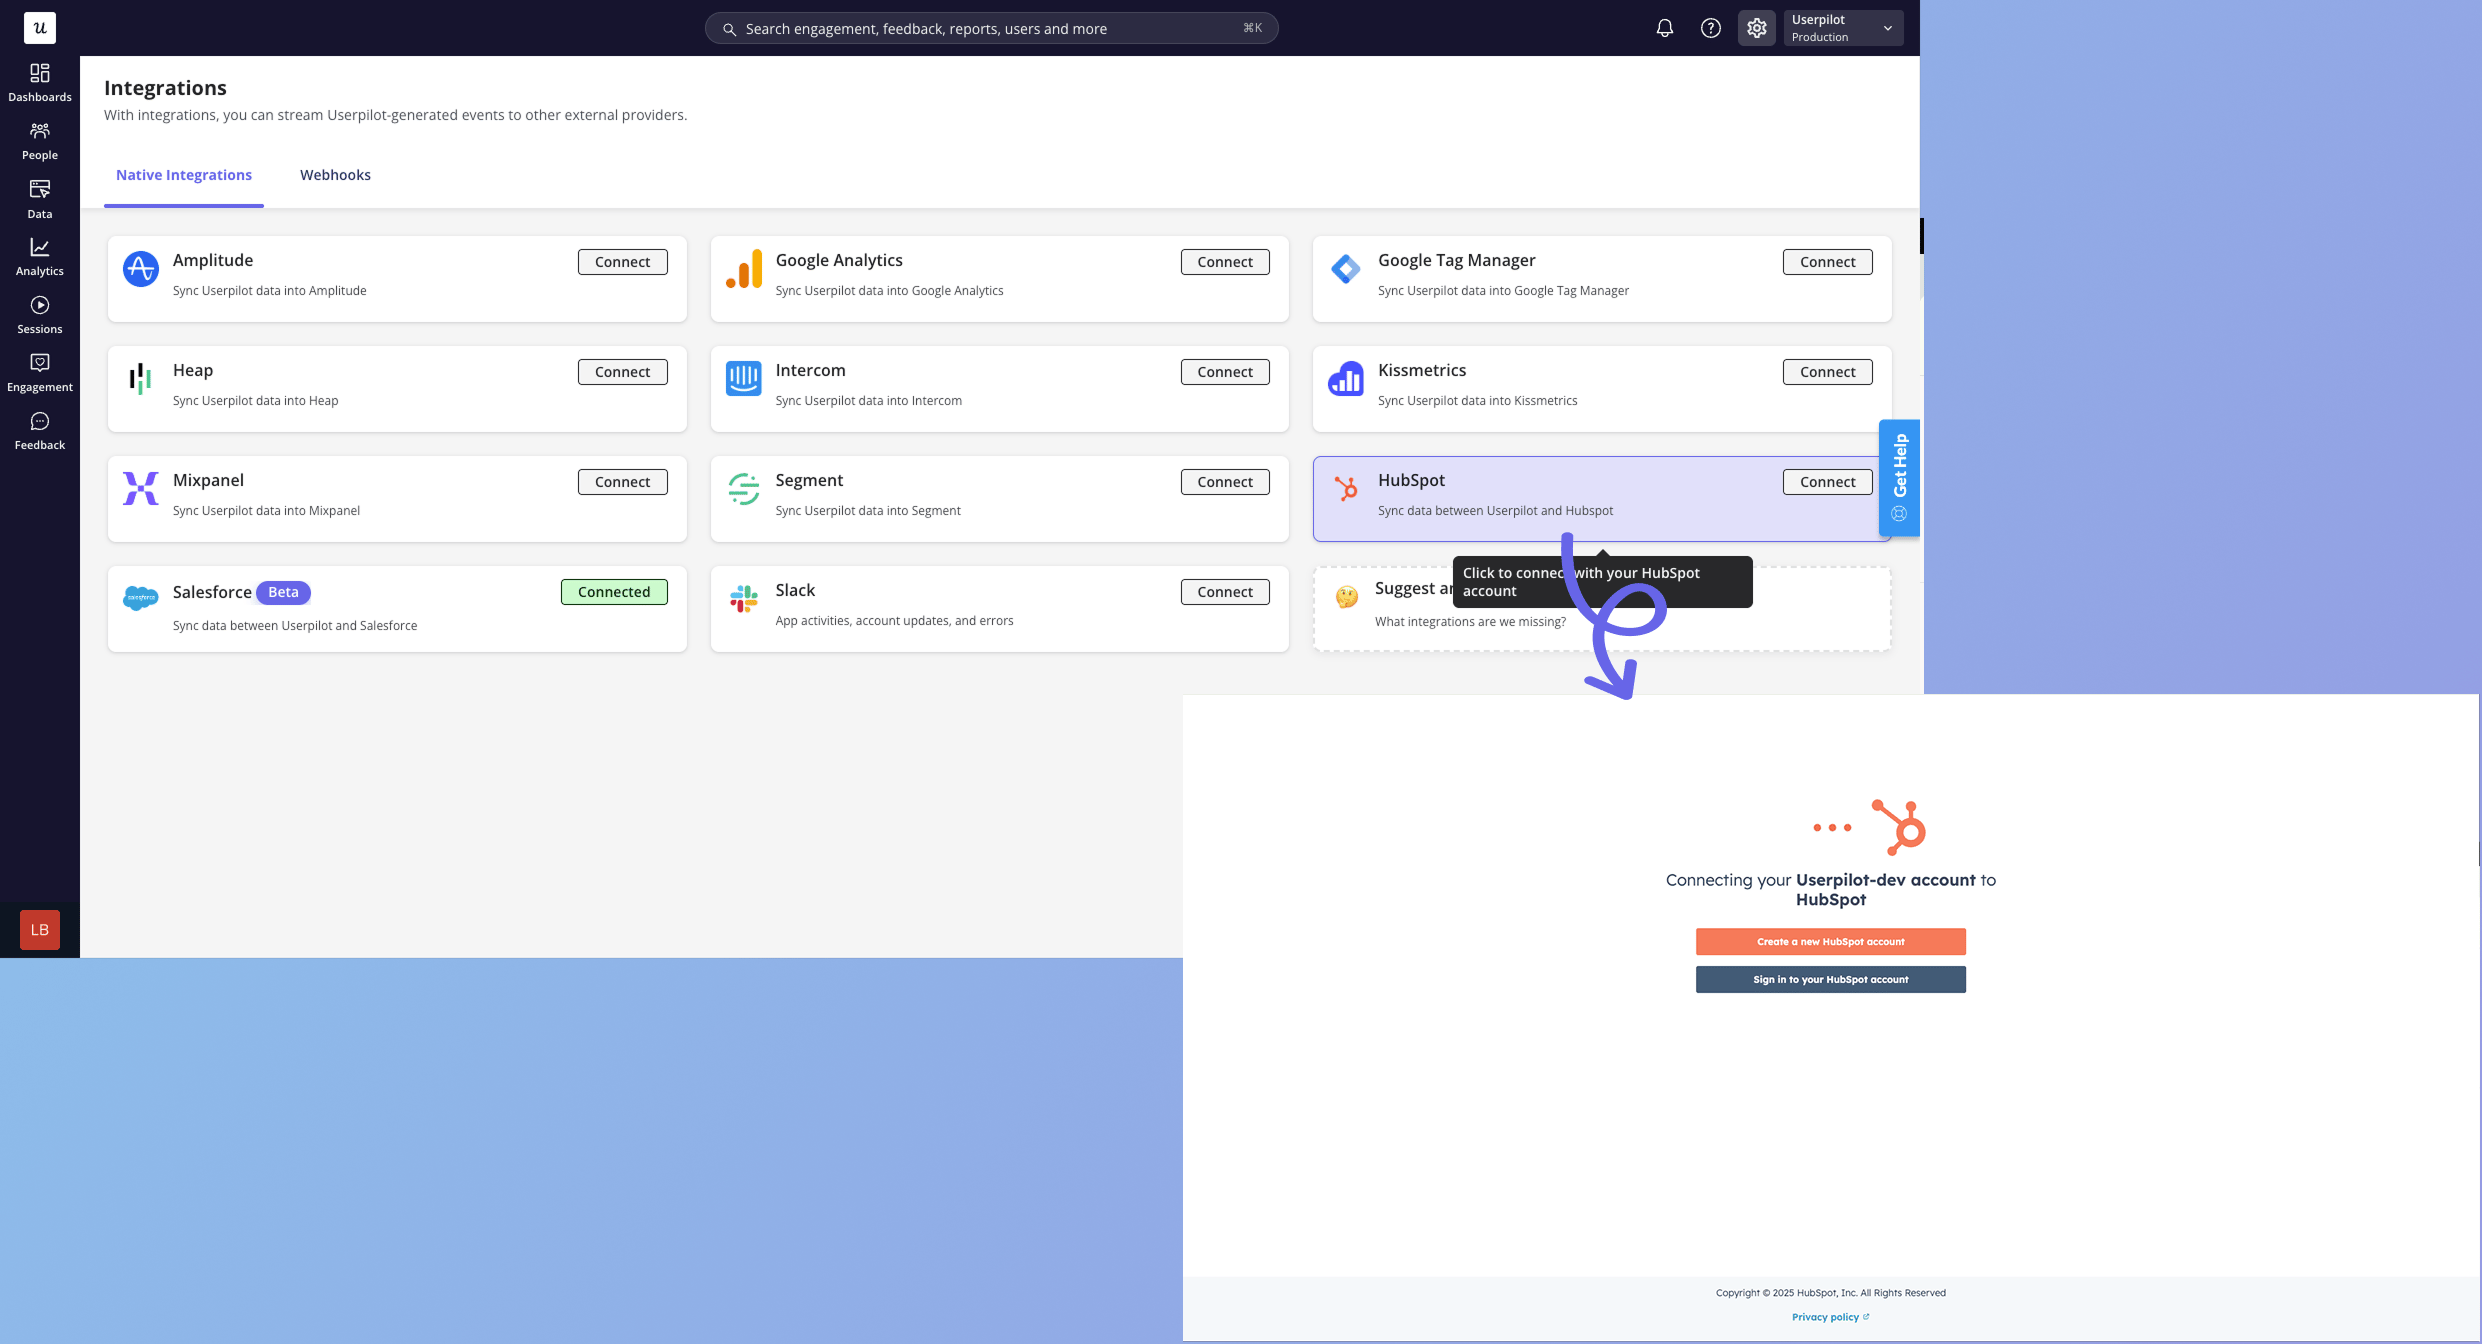This screenshot has height=1344, width=2482.
Task: Connect the Intercom integration
Action: [x=1225, y=372]
